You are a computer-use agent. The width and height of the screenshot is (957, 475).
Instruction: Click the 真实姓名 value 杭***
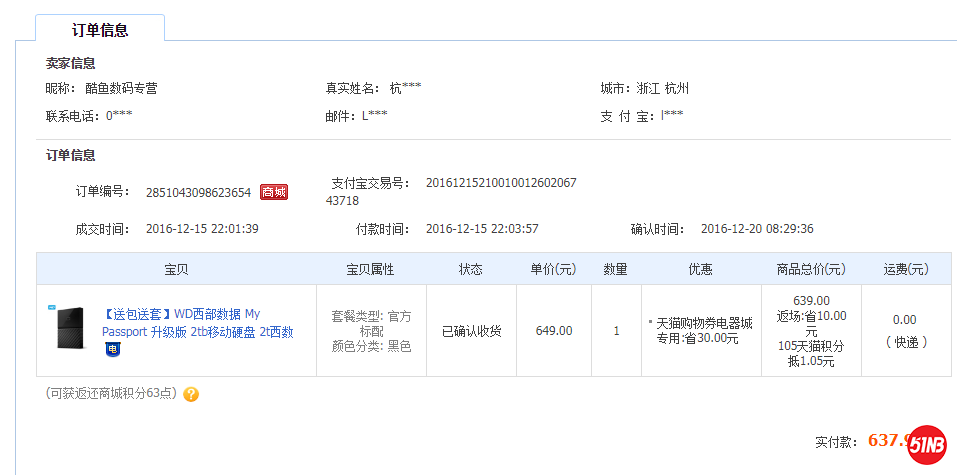coord(405,89)
